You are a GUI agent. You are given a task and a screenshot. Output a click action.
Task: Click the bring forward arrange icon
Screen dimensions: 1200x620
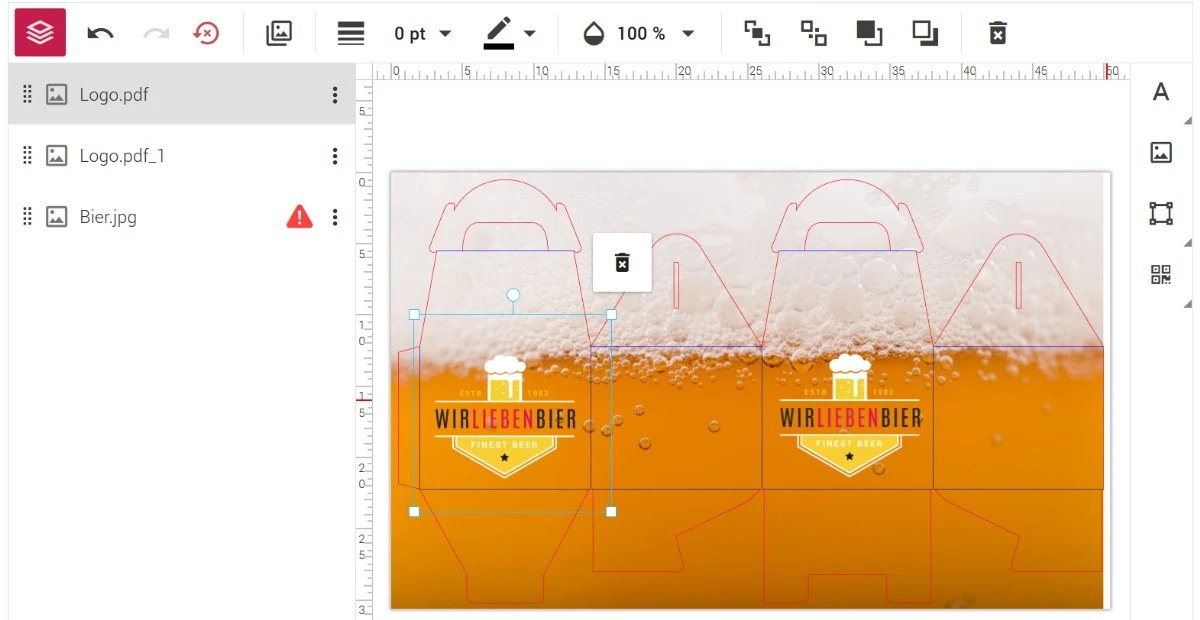pos(757,33)
